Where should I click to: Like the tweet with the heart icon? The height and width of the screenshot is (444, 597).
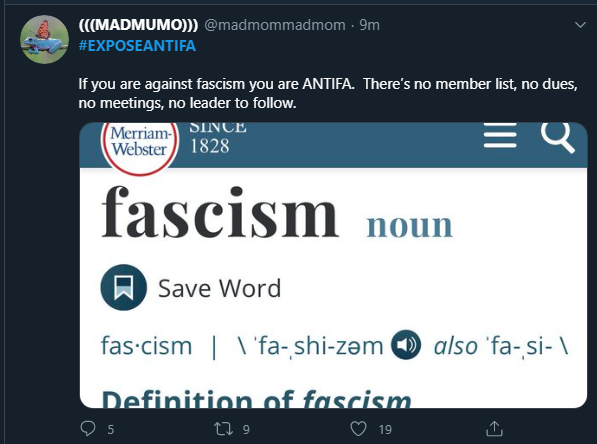(x=358, y=429)
